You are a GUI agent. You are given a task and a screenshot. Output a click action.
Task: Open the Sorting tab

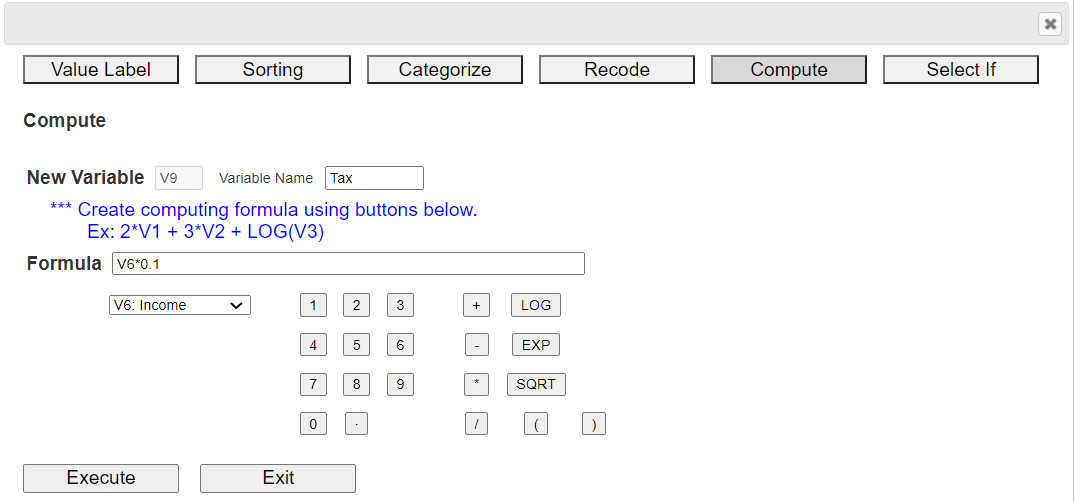[272, 70]
